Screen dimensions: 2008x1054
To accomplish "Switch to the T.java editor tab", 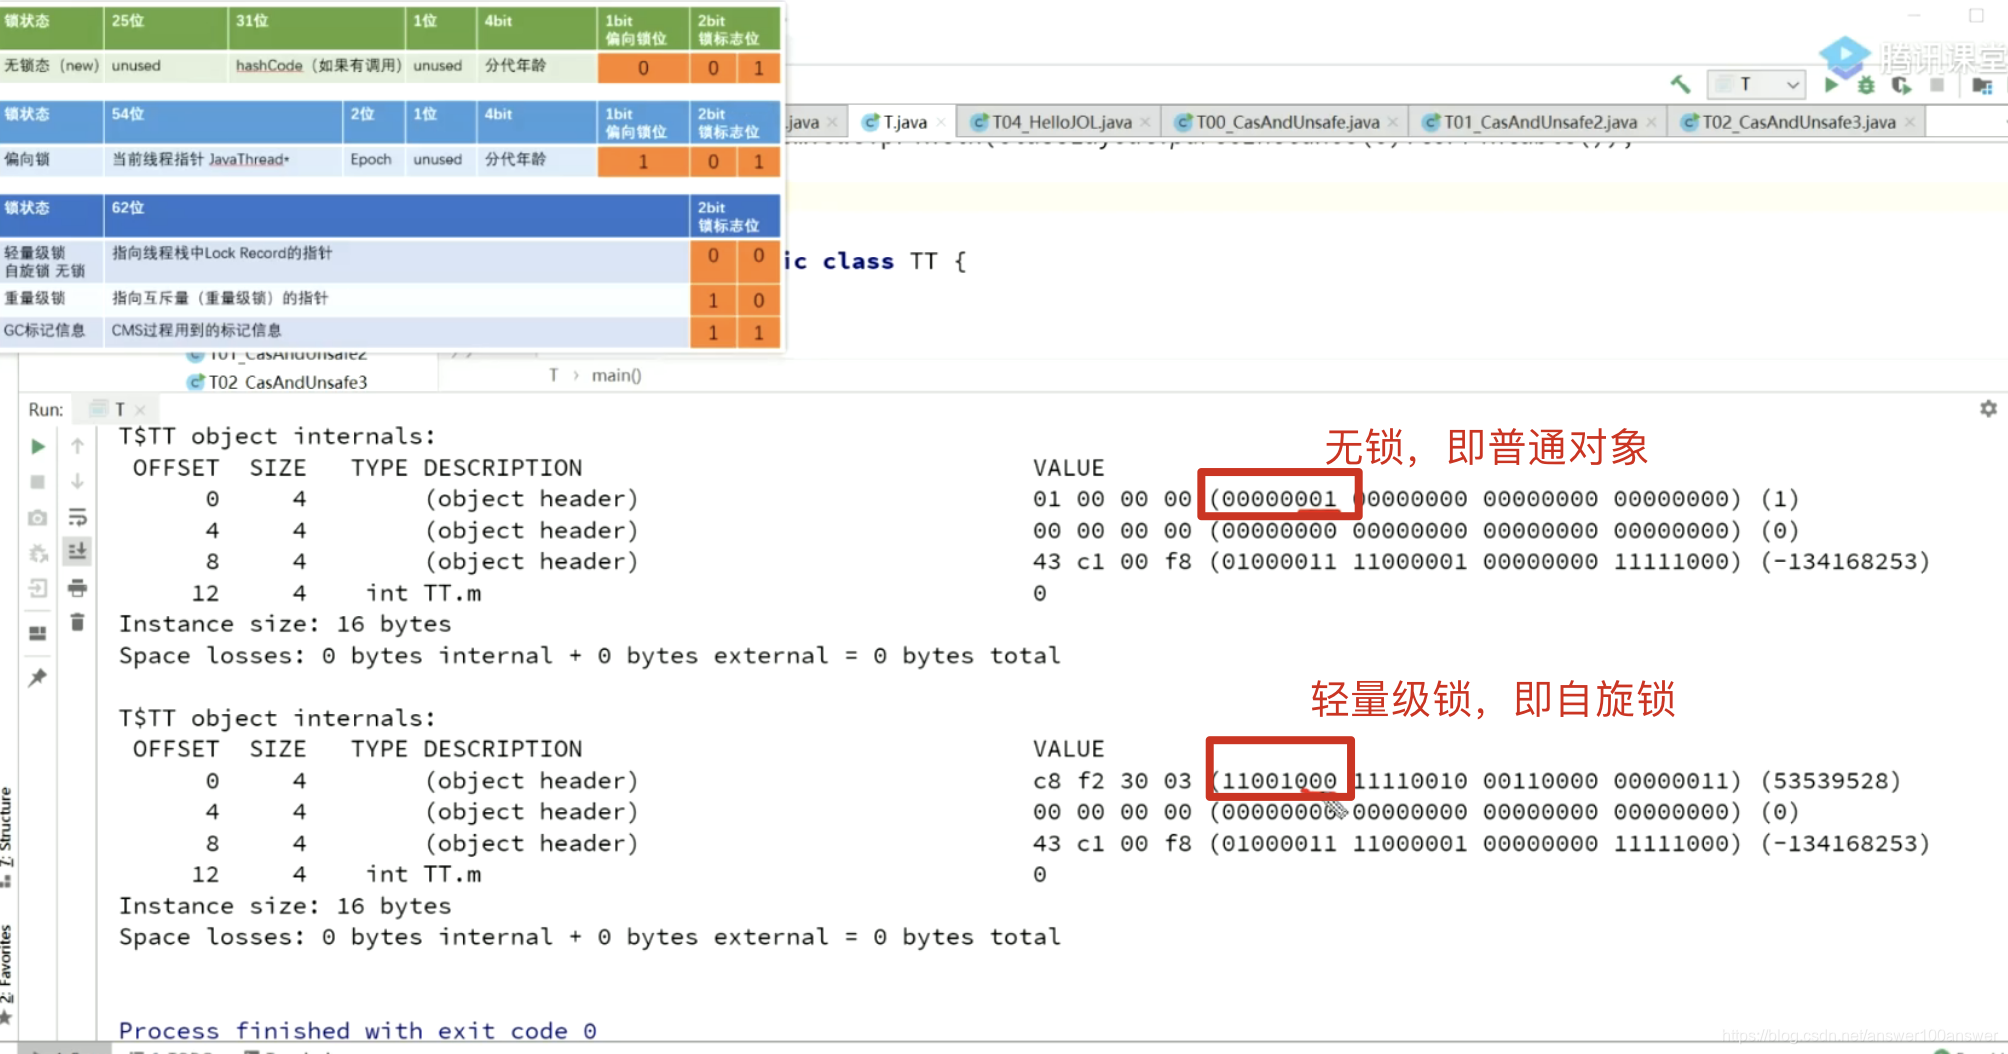I will [904, 122].
